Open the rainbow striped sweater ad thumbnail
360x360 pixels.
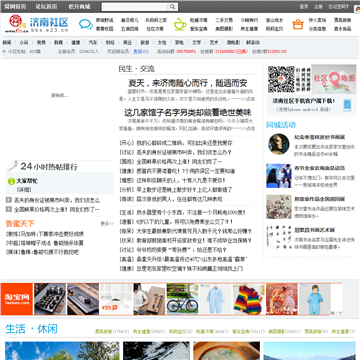(x=248, y=299)
